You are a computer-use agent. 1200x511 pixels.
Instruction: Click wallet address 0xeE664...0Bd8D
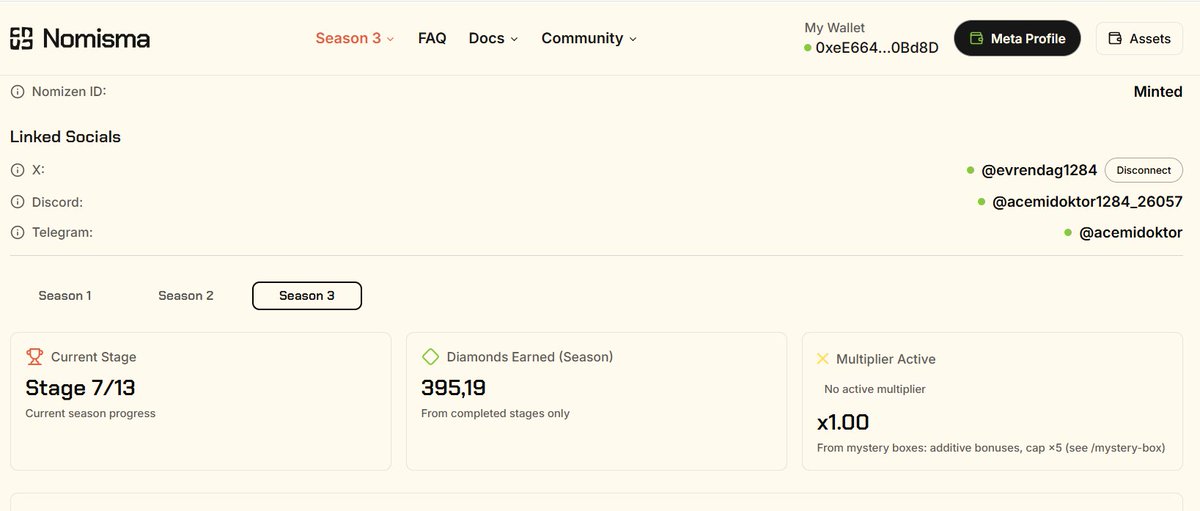point(877,48)
